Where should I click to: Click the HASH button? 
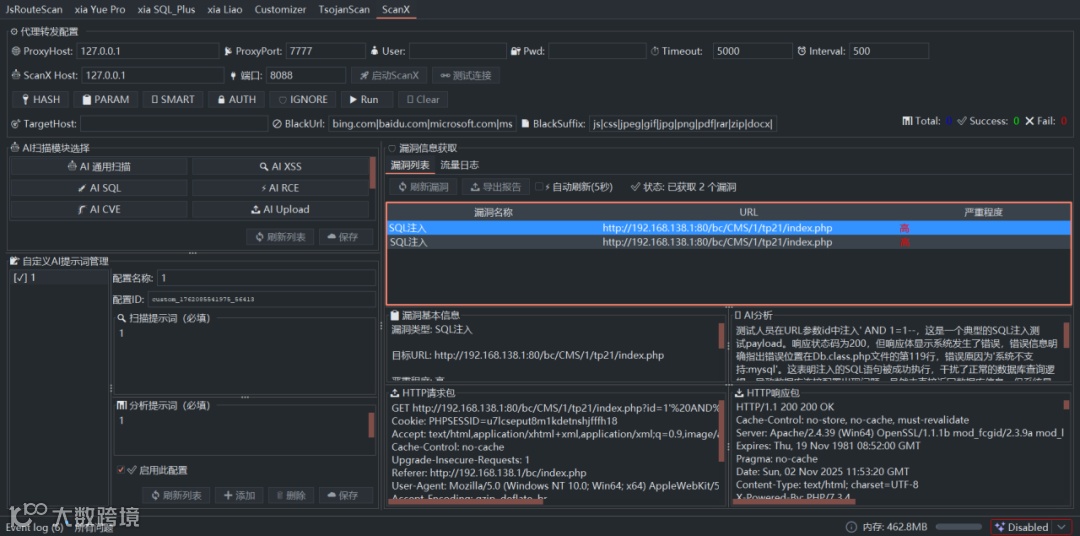(40, 99)
